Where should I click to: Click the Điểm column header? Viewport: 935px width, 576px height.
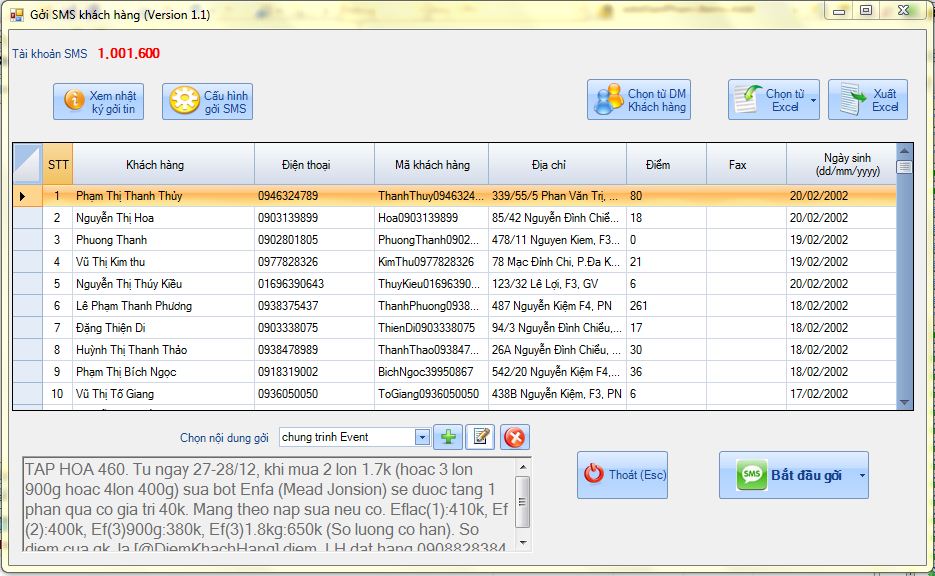coord(666,164)
